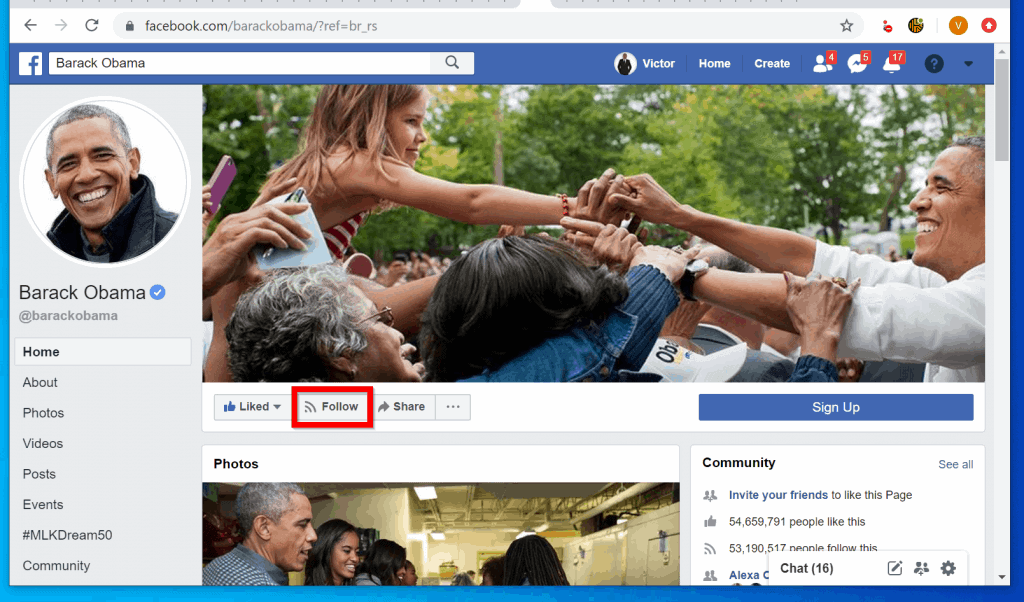Open the Chat (16) bar

(x=807, y=568)
